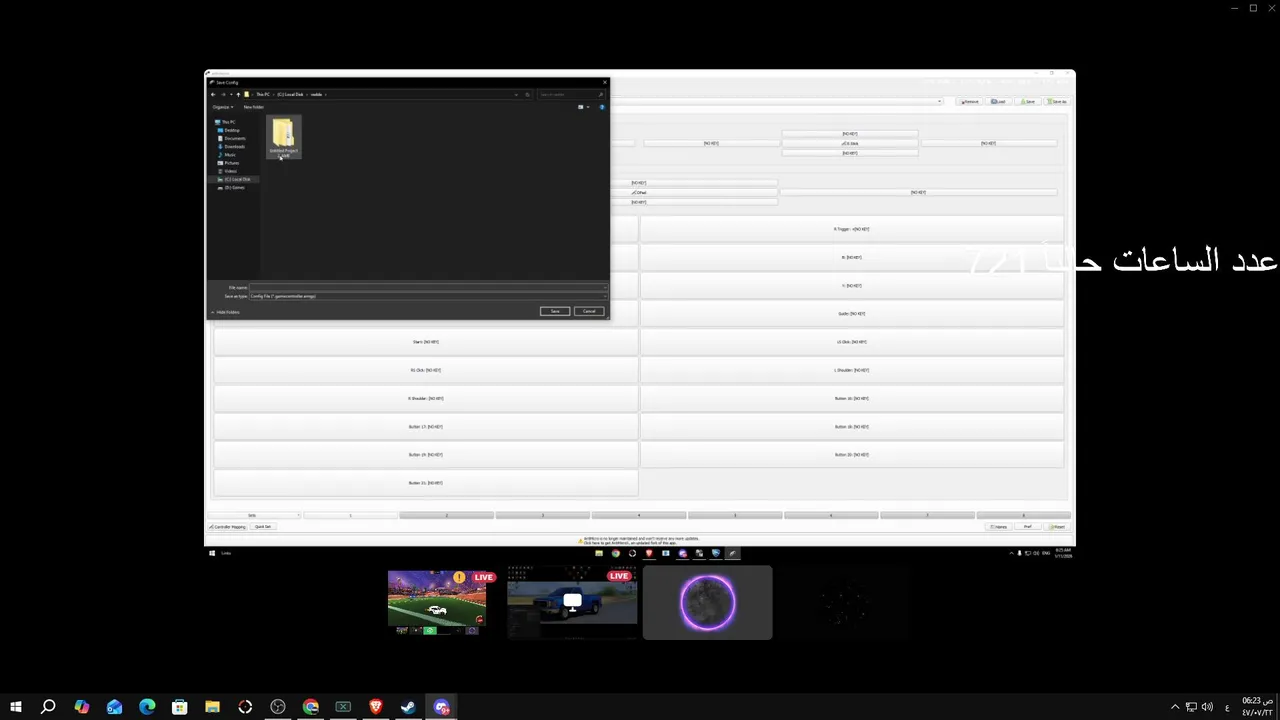Click the Reset button in AntiMicro

pos(1056,527)
